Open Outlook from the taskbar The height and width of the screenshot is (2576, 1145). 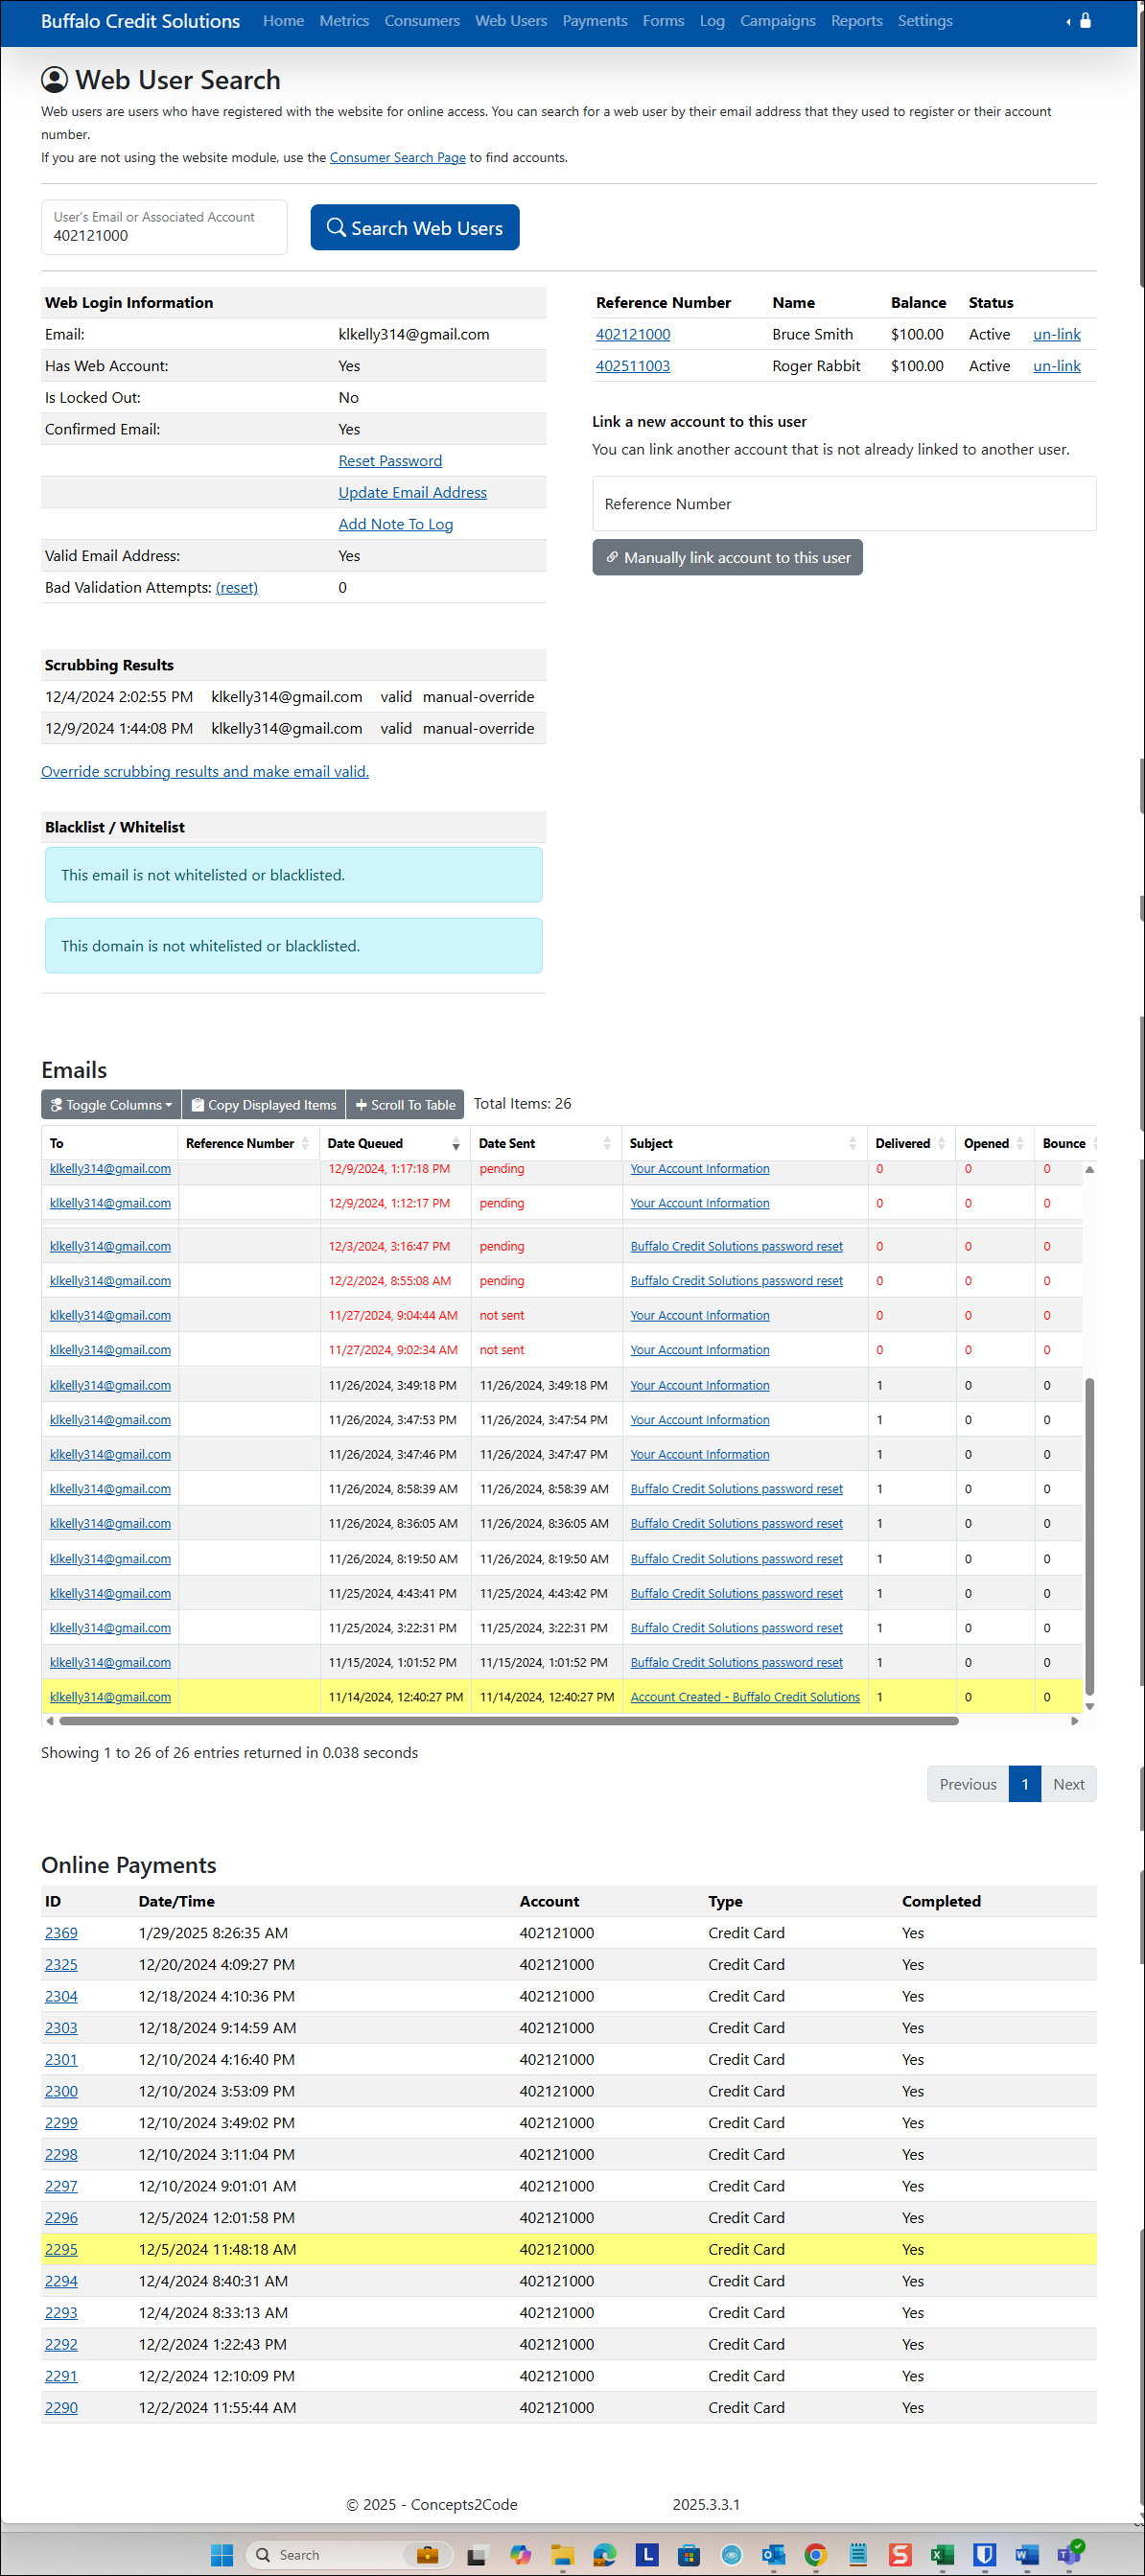773,2555
